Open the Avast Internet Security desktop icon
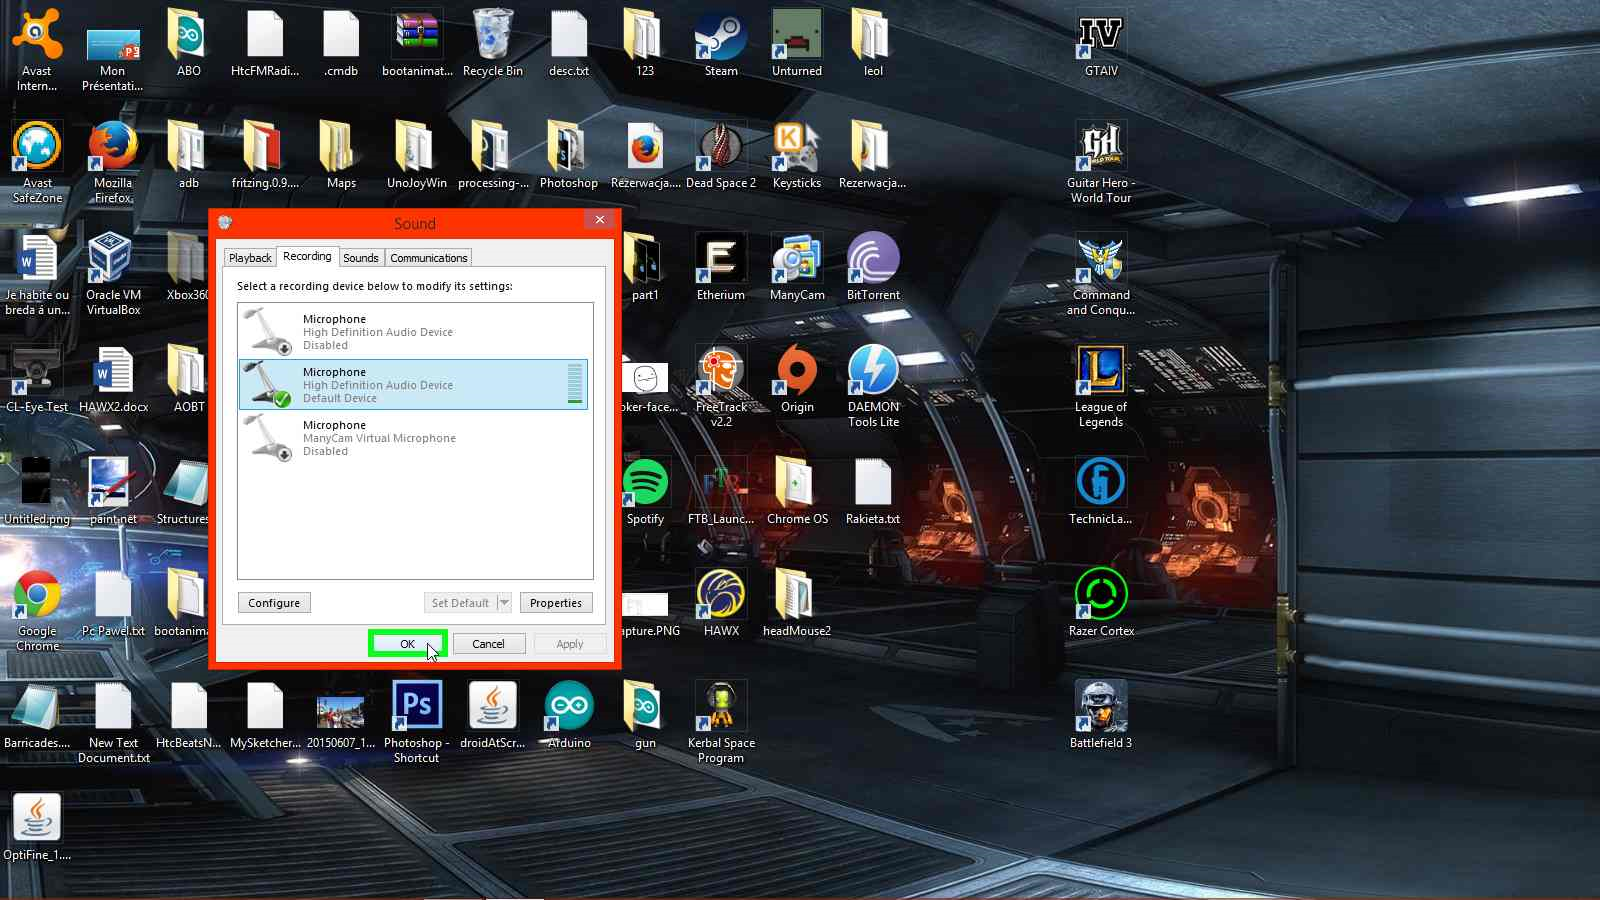Image resolution: width=1600 pixels, height=900 pixels. 37,48
